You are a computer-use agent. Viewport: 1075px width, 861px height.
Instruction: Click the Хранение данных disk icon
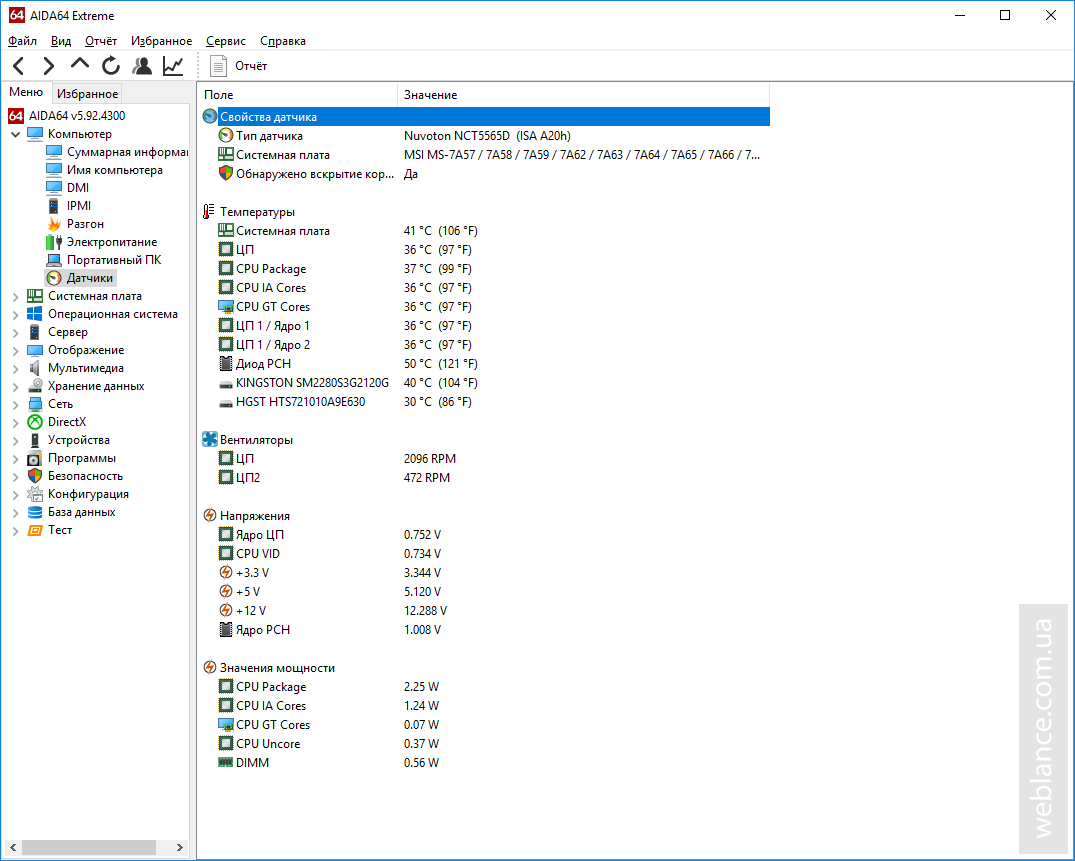[35, 386]
